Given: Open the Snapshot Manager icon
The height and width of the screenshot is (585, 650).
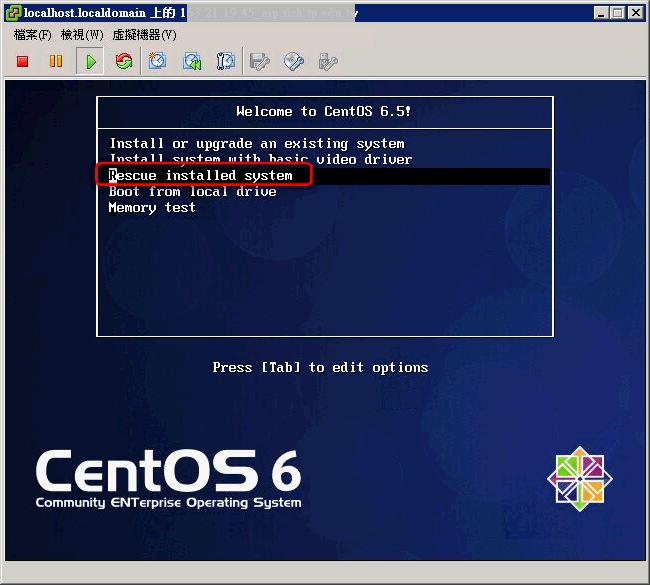Looking at the screenshot, I should [x=226, y=61].
